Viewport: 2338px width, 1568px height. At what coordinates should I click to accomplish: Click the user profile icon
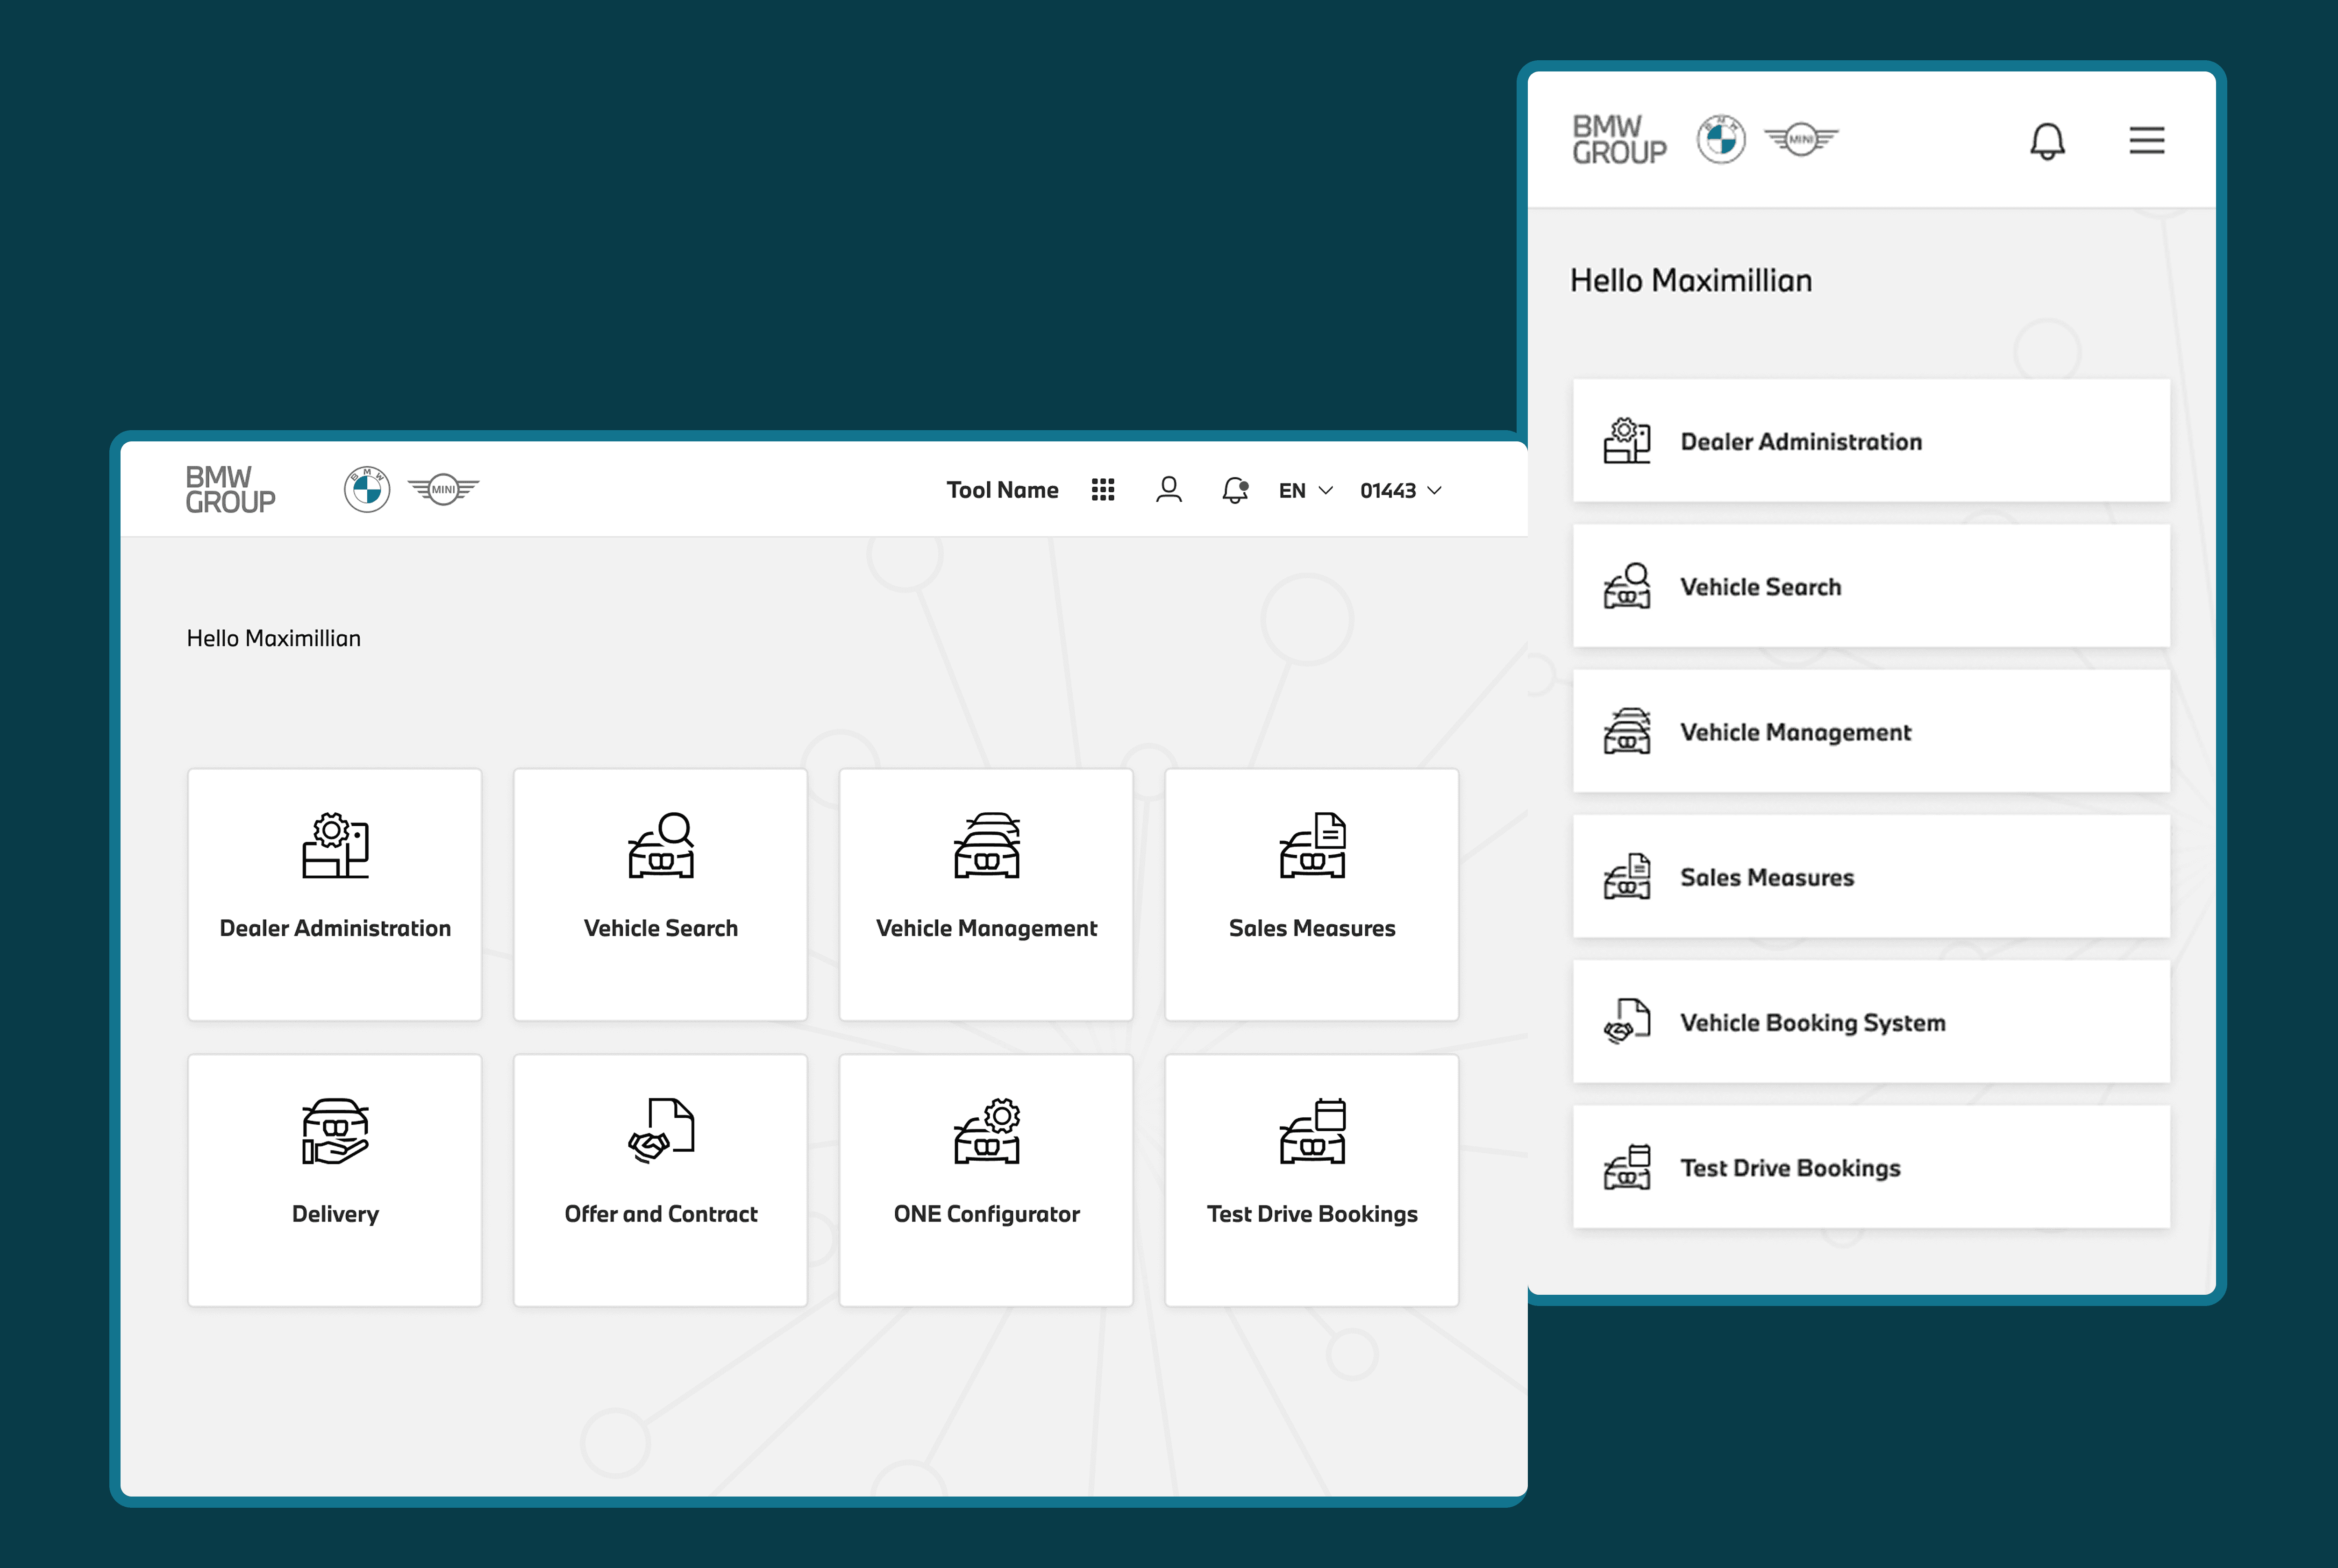coord(1168,490)
